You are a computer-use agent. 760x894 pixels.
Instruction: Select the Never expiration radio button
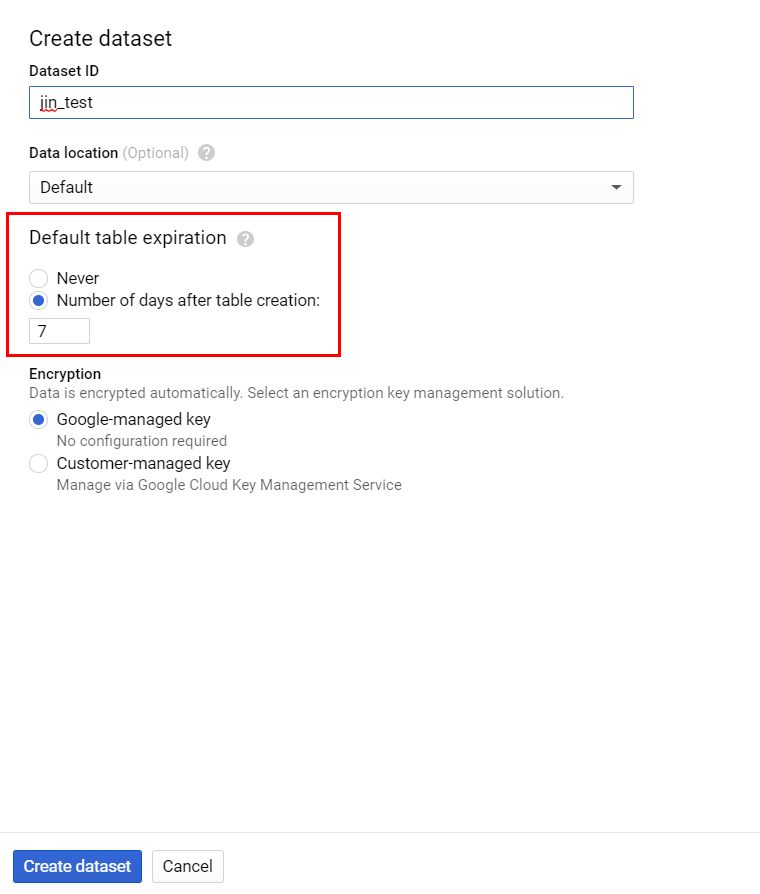(37, 278)
